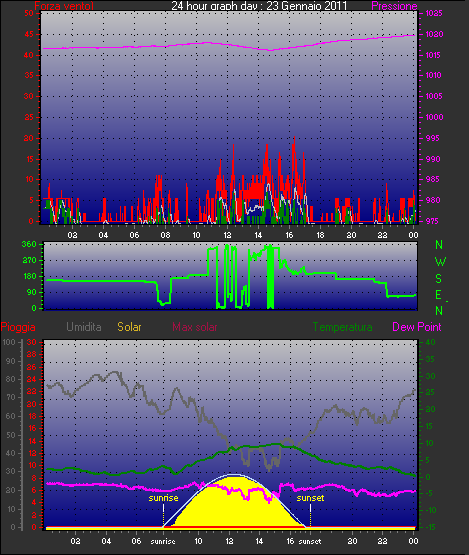The height and width of the screenshot is (555, 469).
Task: Click the yellow 'sunrise' label inside the chart
Action: (x=163, y=498)
